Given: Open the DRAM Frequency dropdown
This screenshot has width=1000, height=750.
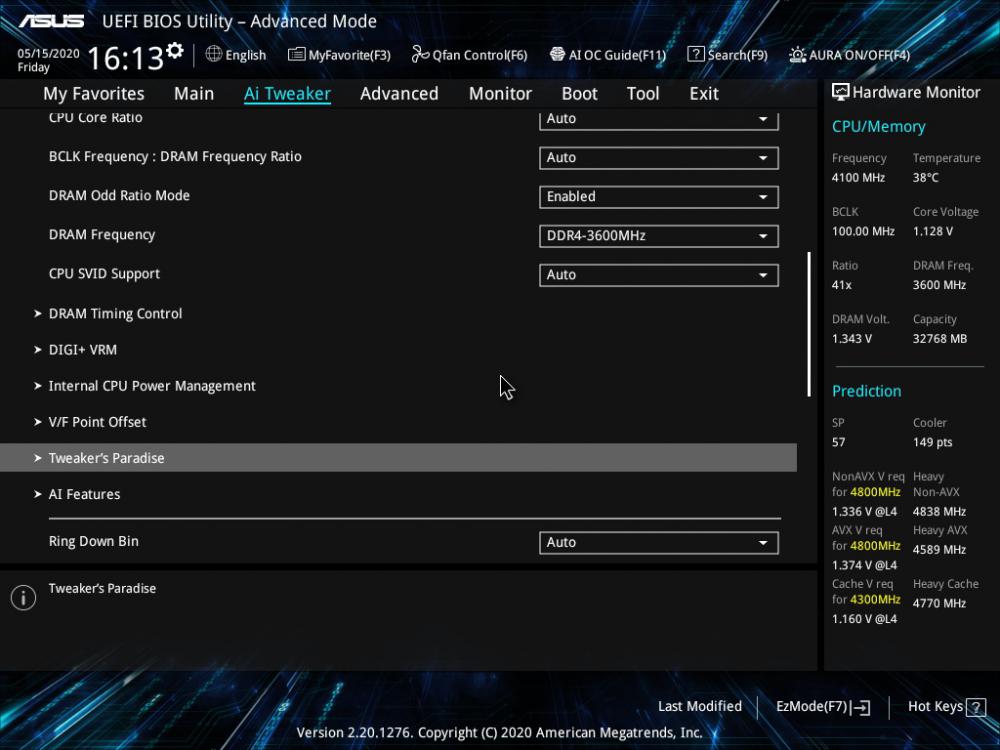Looking at the screenshot, I should pyautogui.click(x=659, y=236).
